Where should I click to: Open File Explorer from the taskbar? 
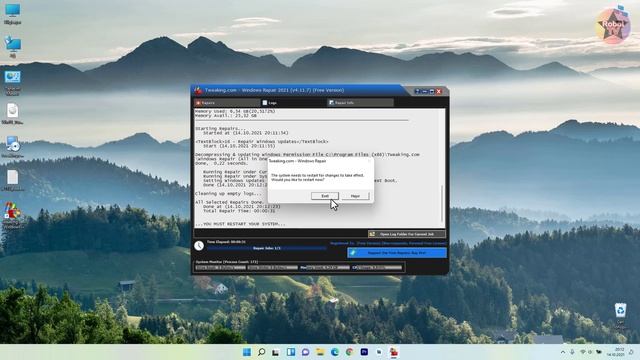click(x=320, y=352)
